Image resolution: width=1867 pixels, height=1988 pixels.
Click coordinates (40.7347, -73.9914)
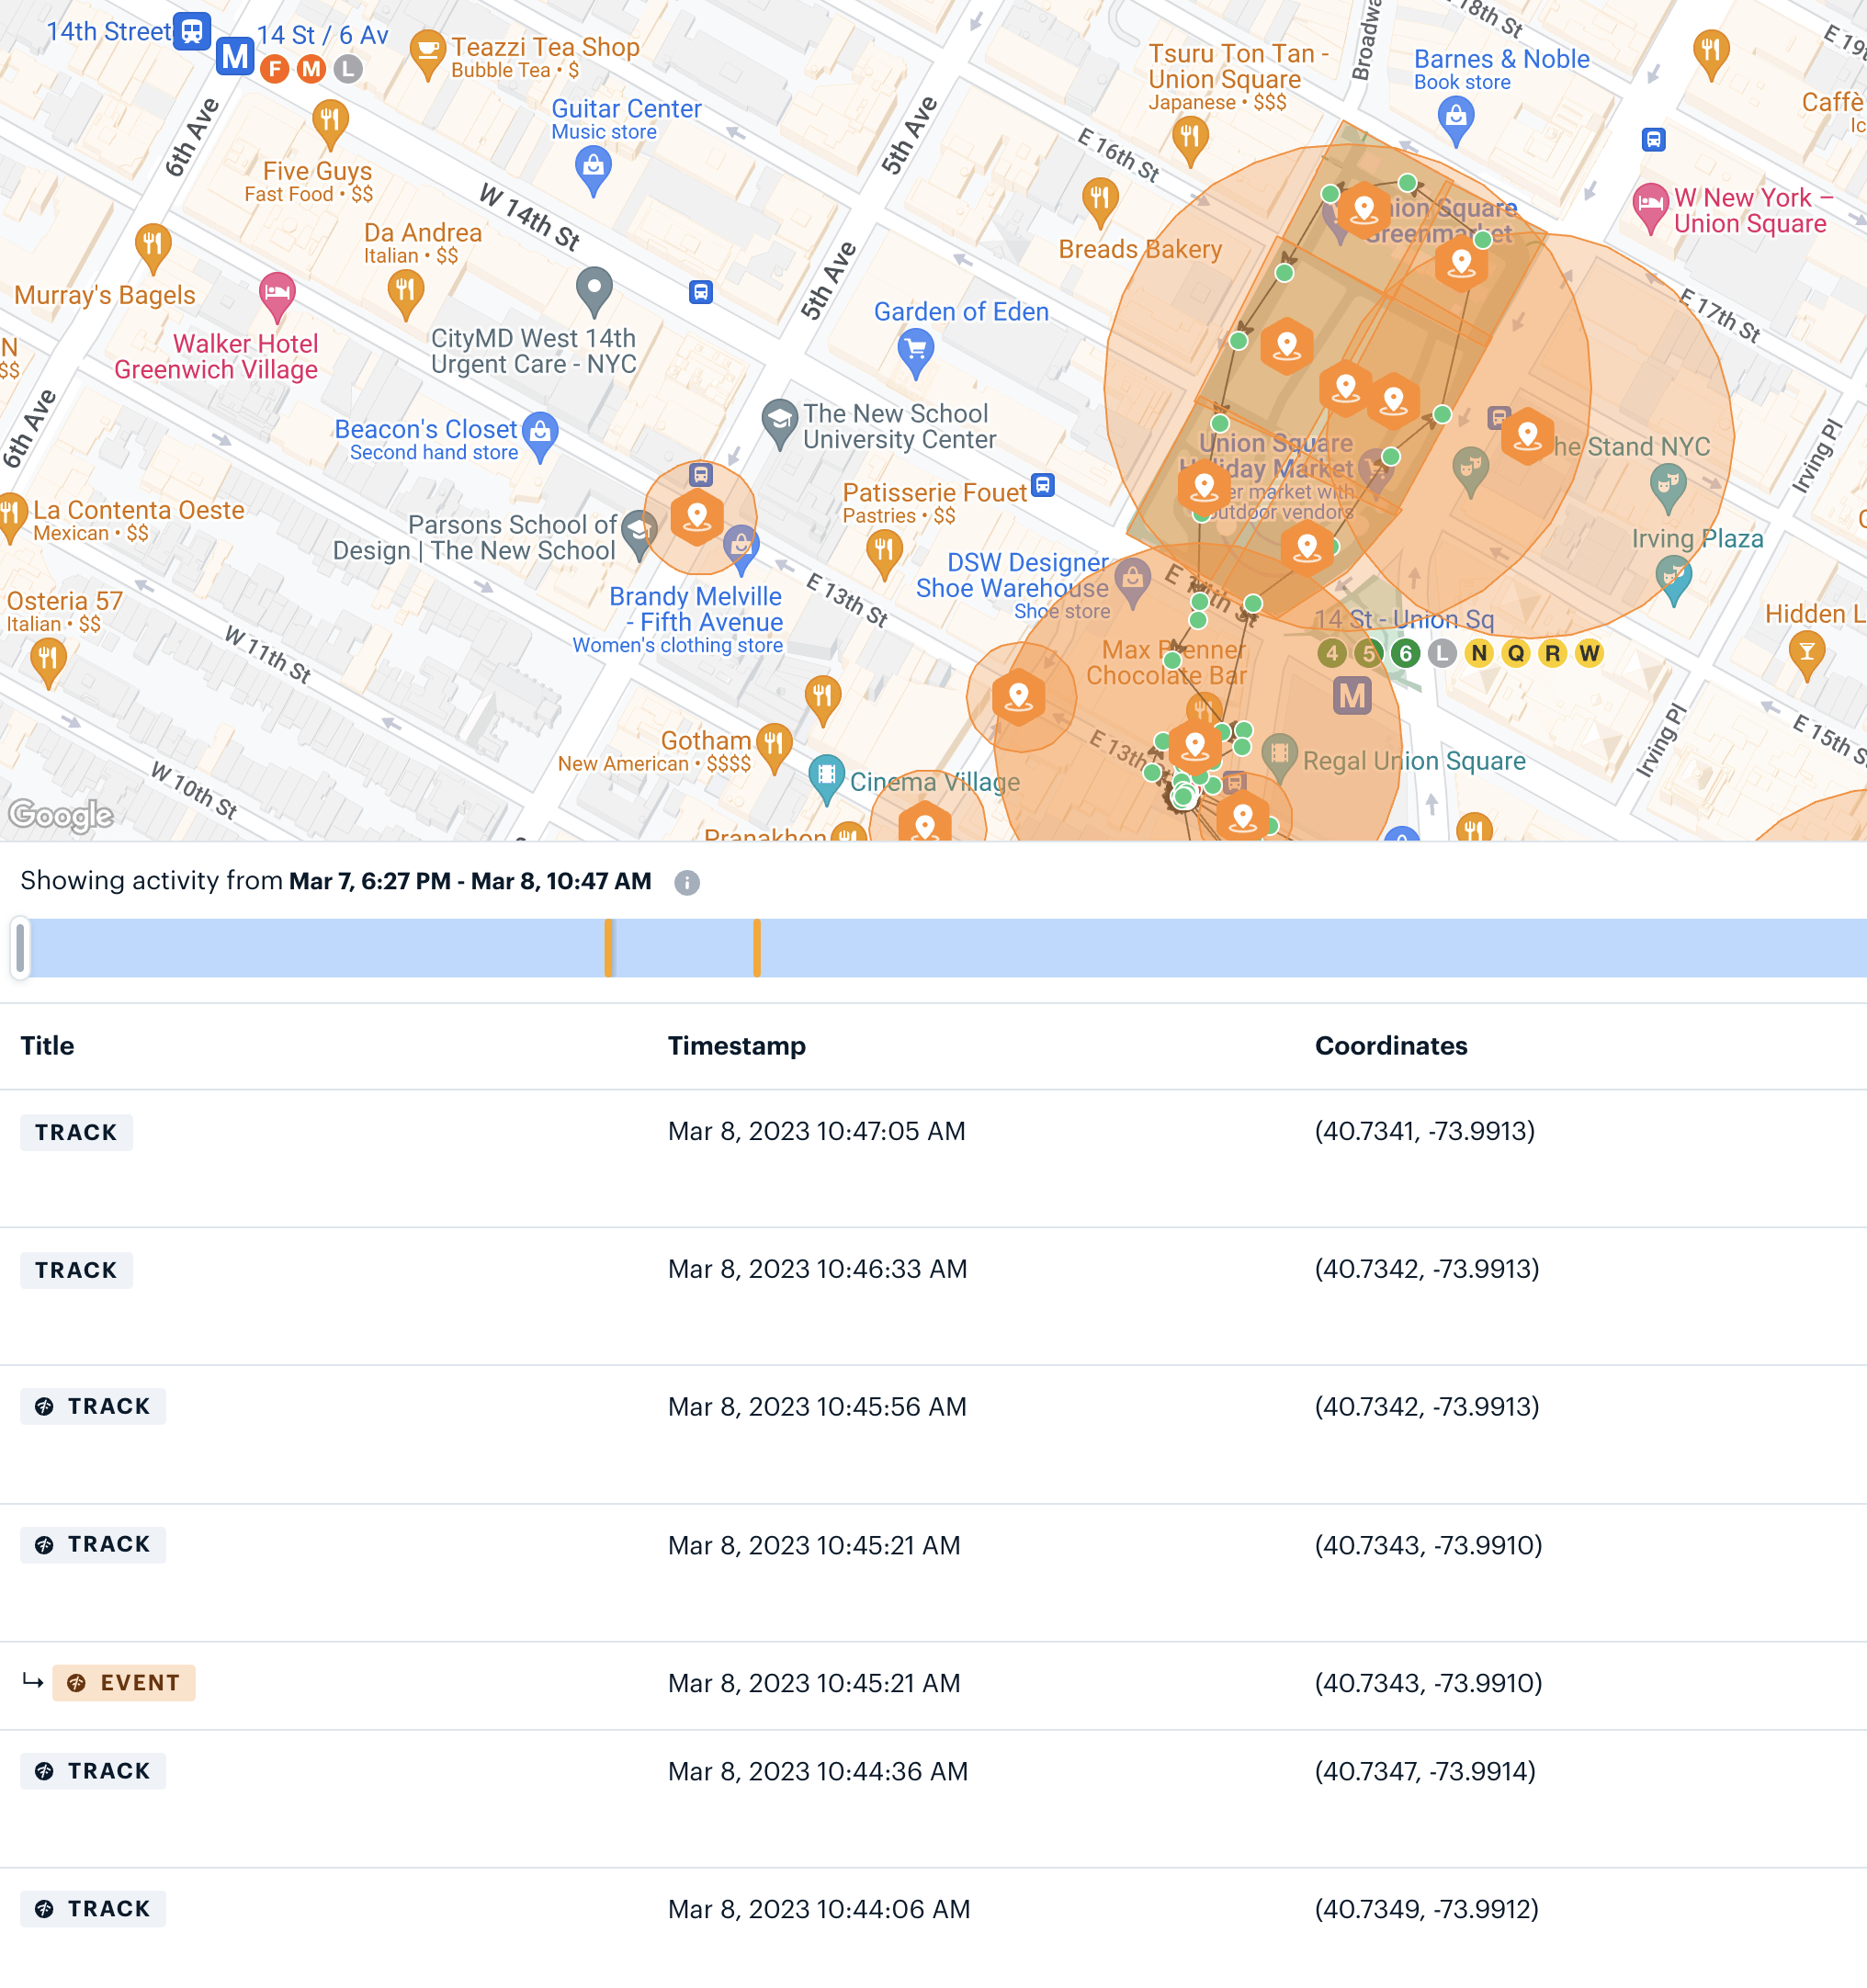click(1425, 1771)
